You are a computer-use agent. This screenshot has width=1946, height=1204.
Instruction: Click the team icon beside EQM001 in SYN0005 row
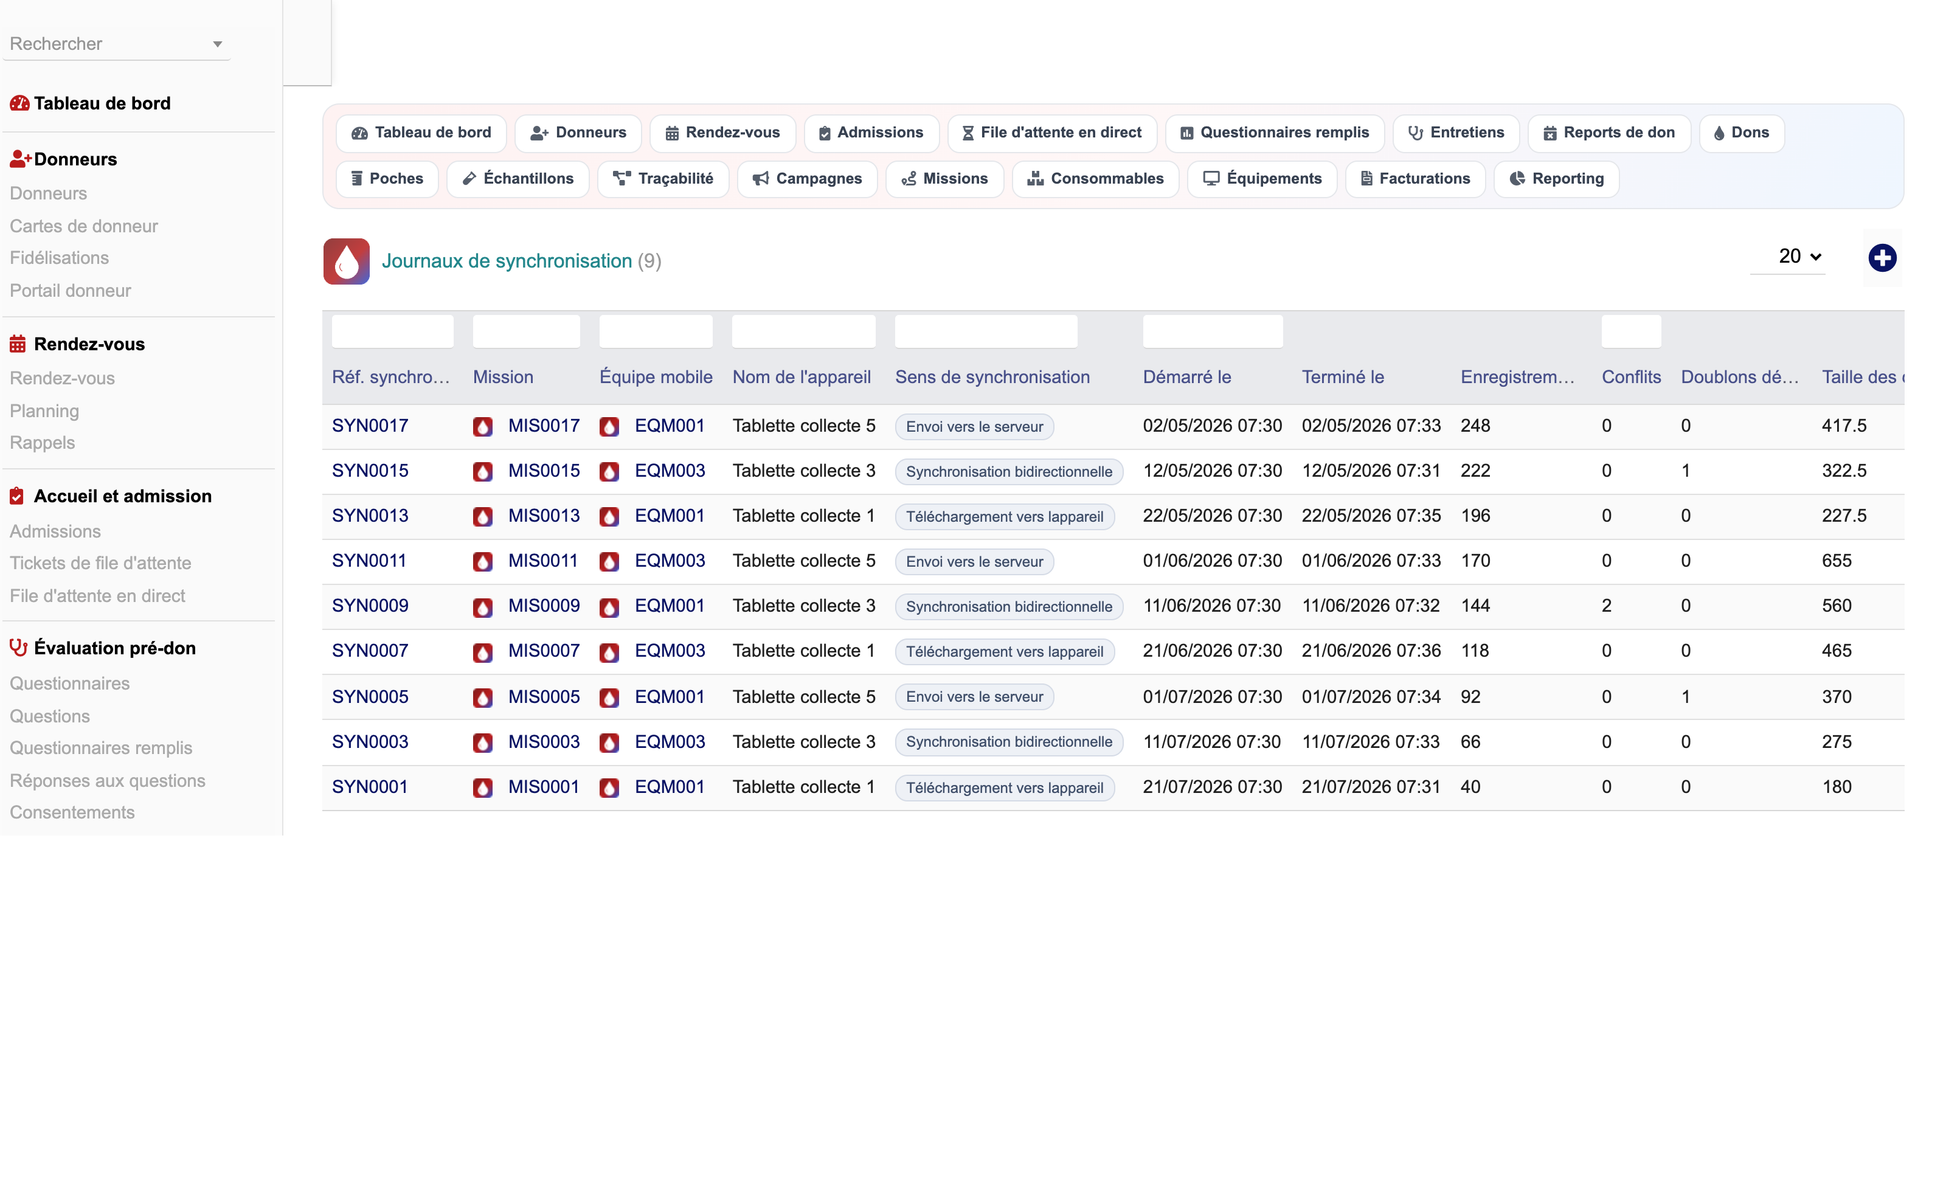click(609, 698)
